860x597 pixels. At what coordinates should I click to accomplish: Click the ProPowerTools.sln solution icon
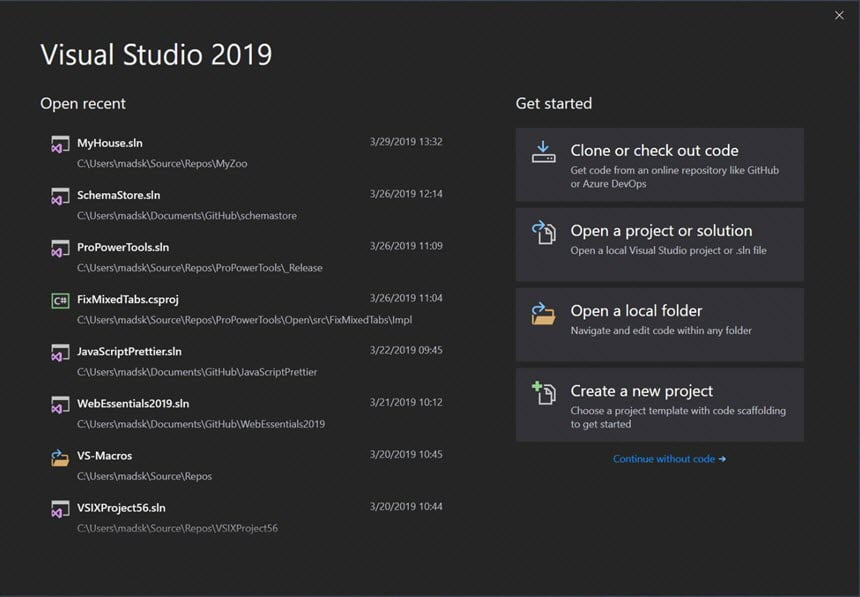[60, 249]
